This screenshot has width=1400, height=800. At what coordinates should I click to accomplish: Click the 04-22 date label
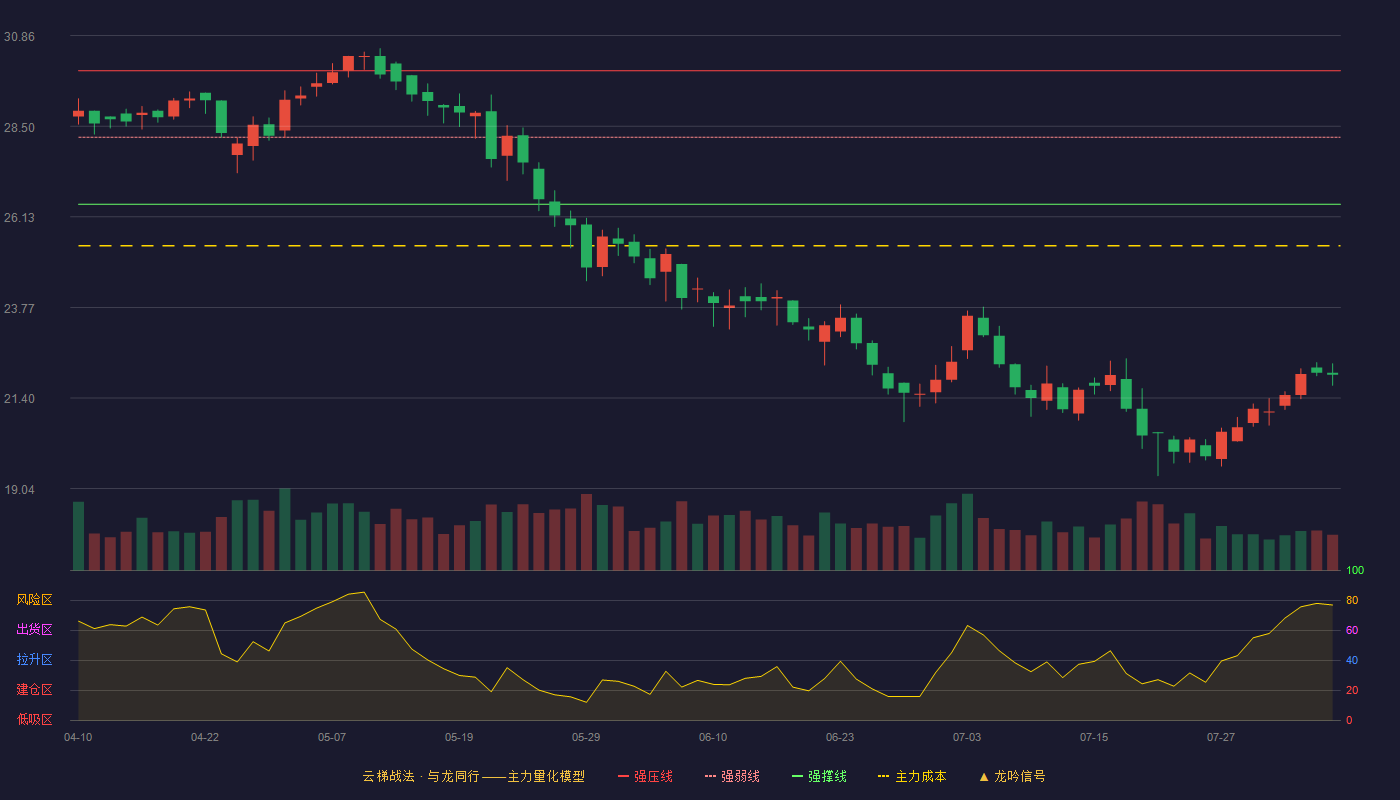205,737
